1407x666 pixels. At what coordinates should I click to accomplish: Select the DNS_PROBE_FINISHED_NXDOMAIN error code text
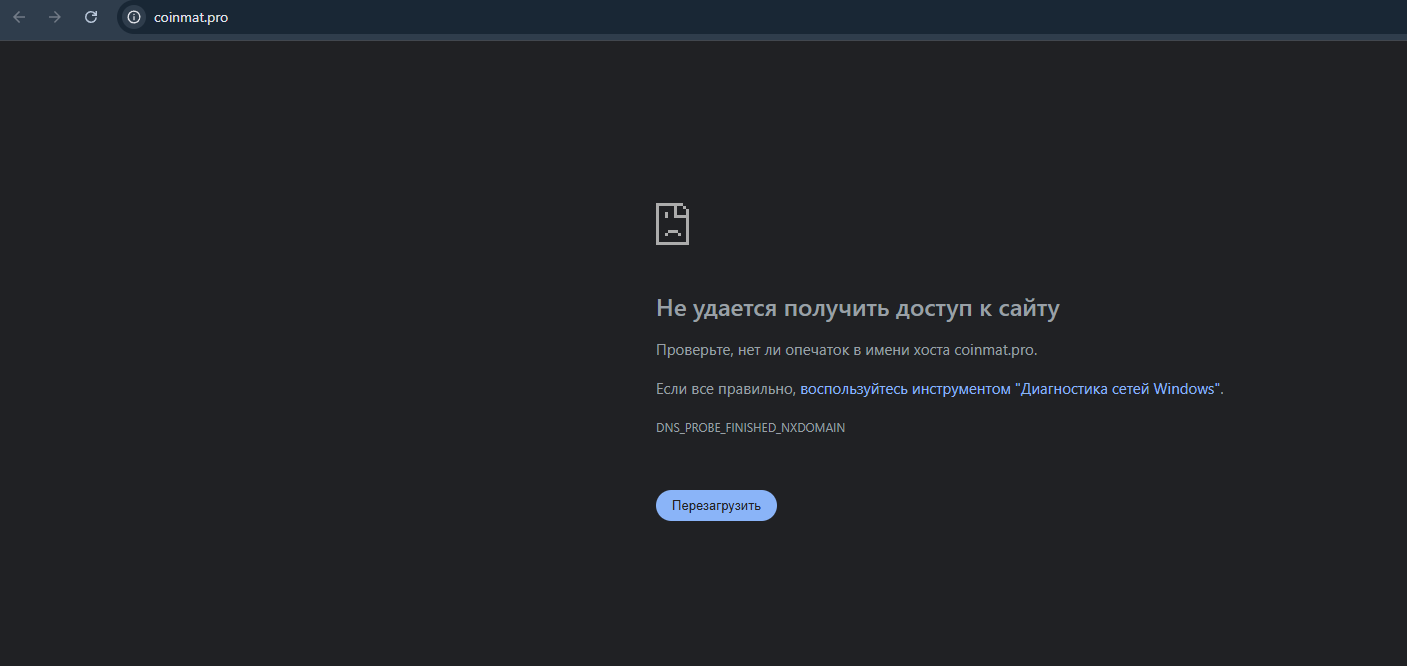coord(750,427)
